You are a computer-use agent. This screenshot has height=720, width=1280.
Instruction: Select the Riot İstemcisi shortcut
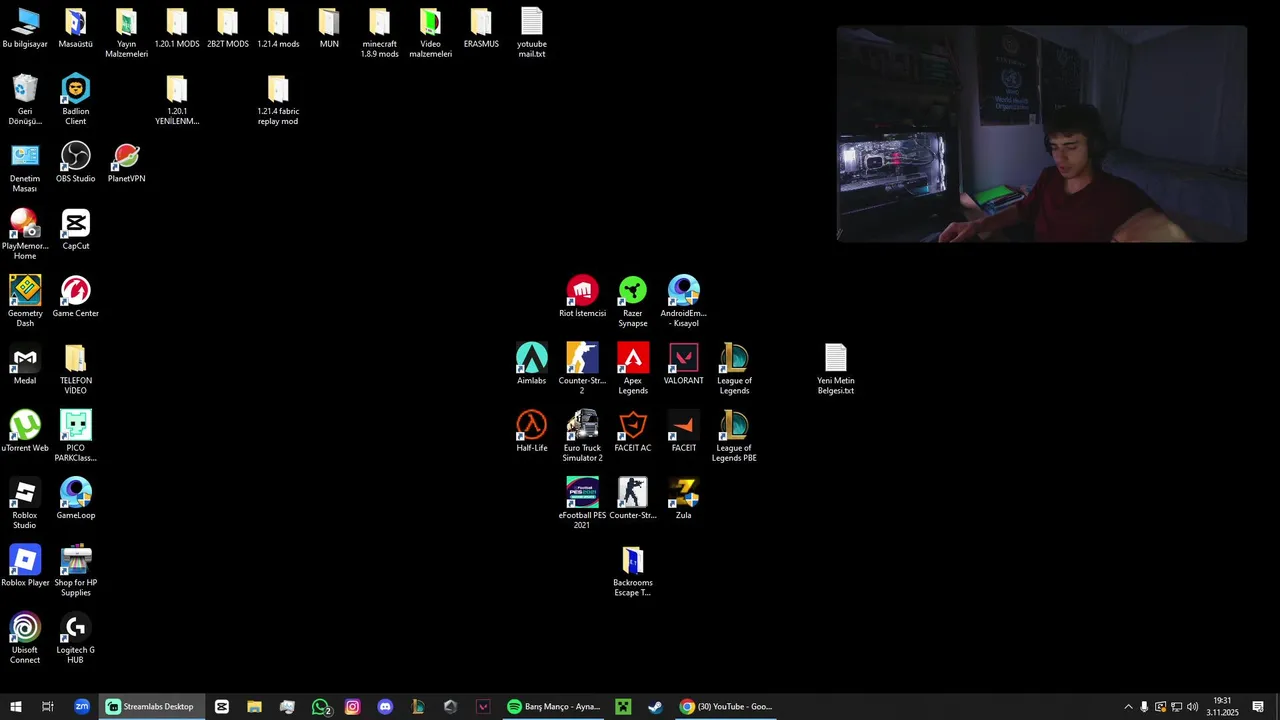coord(582,297)
